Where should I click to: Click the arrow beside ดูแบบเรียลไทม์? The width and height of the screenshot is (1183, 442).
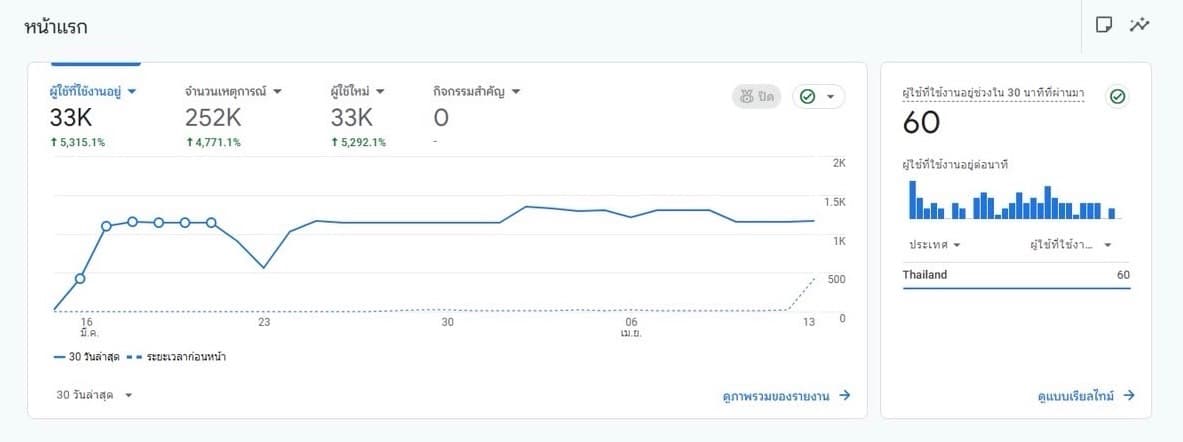pos(1129,396)
